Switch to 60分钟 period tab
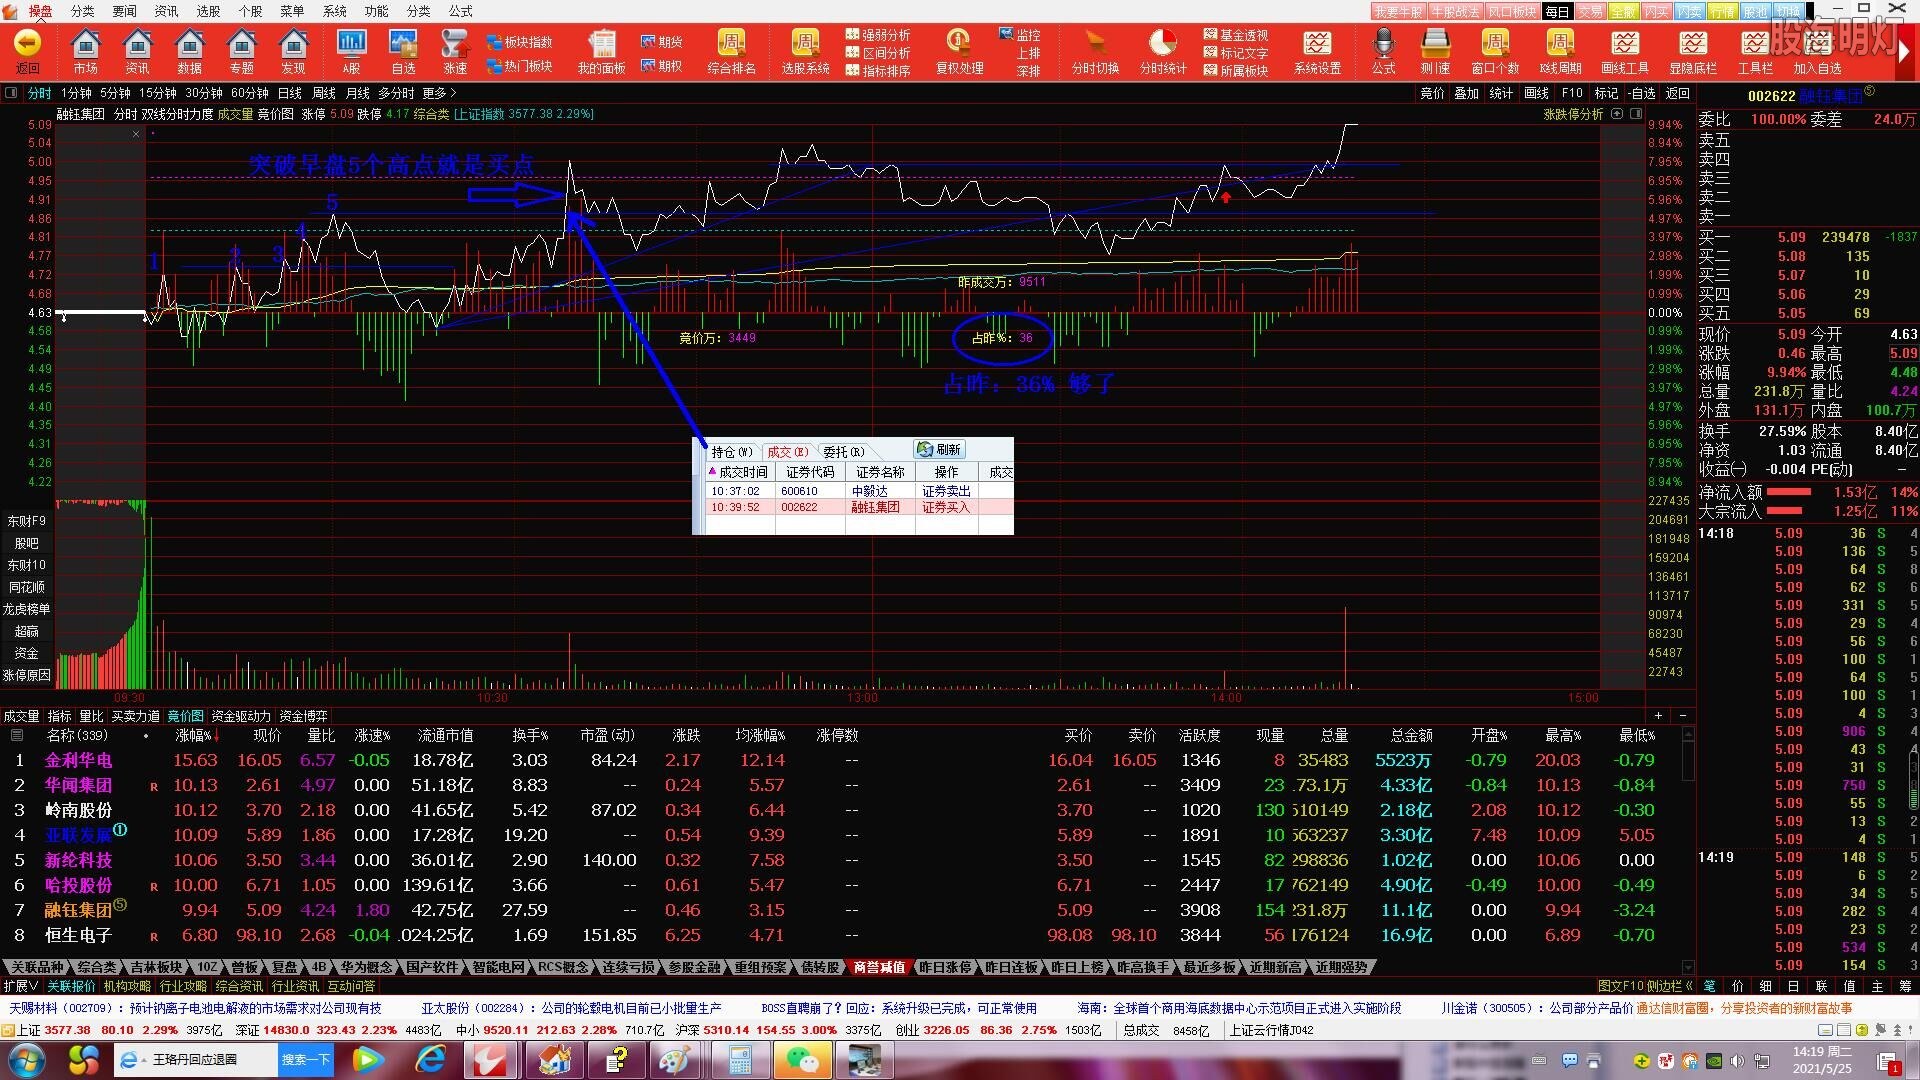 [249, 93]
